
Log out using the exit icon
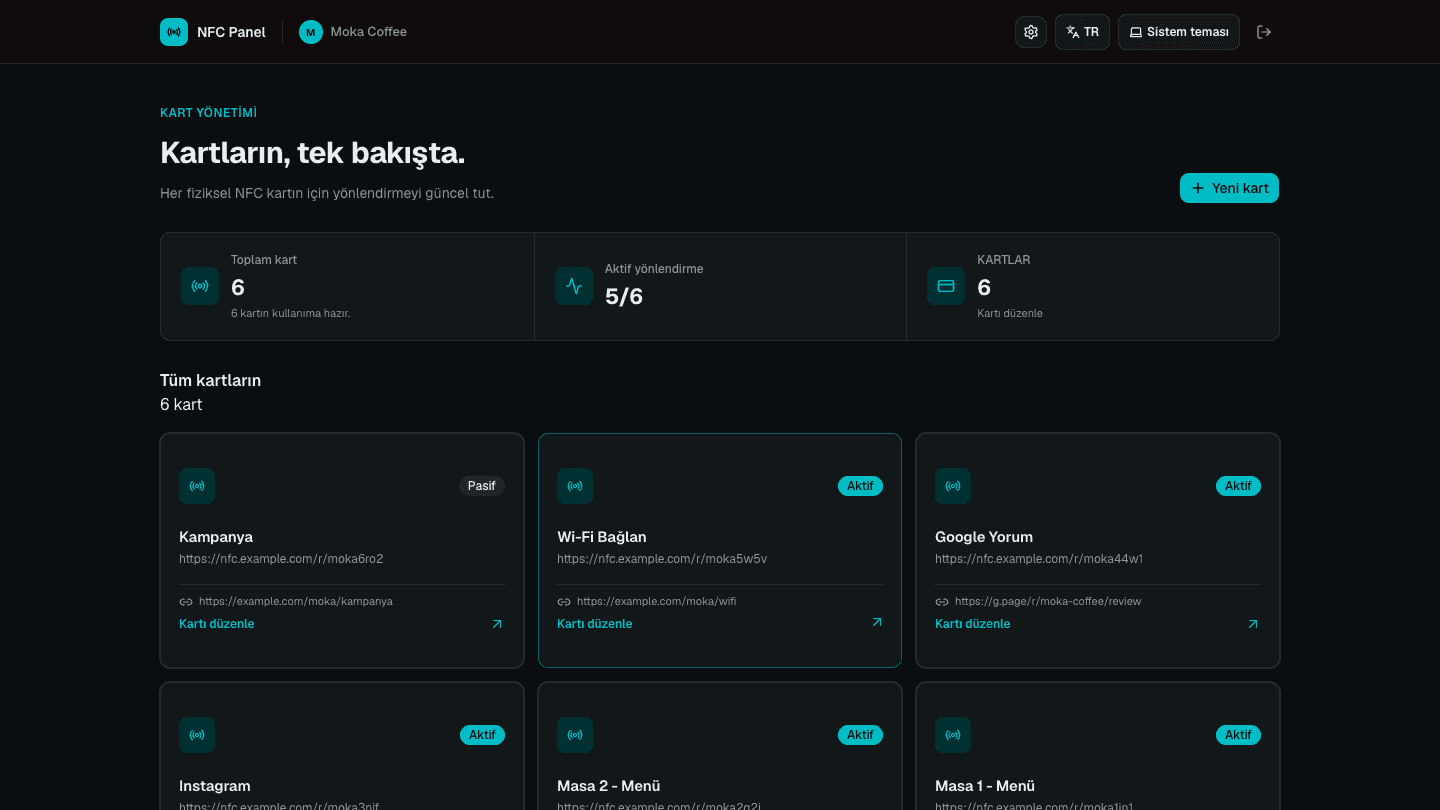point(1264,32)
